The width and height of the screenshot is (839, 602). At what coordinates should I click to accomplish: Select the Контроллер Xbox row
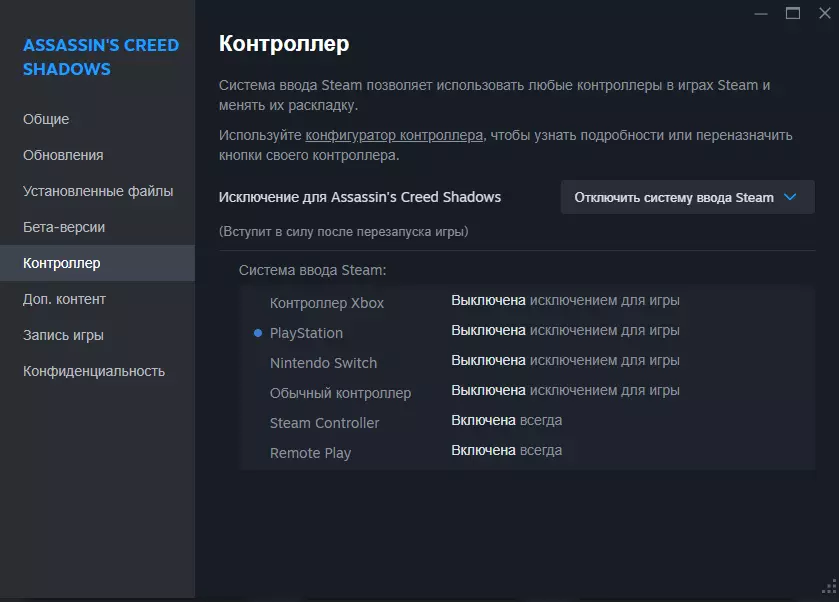327,303
